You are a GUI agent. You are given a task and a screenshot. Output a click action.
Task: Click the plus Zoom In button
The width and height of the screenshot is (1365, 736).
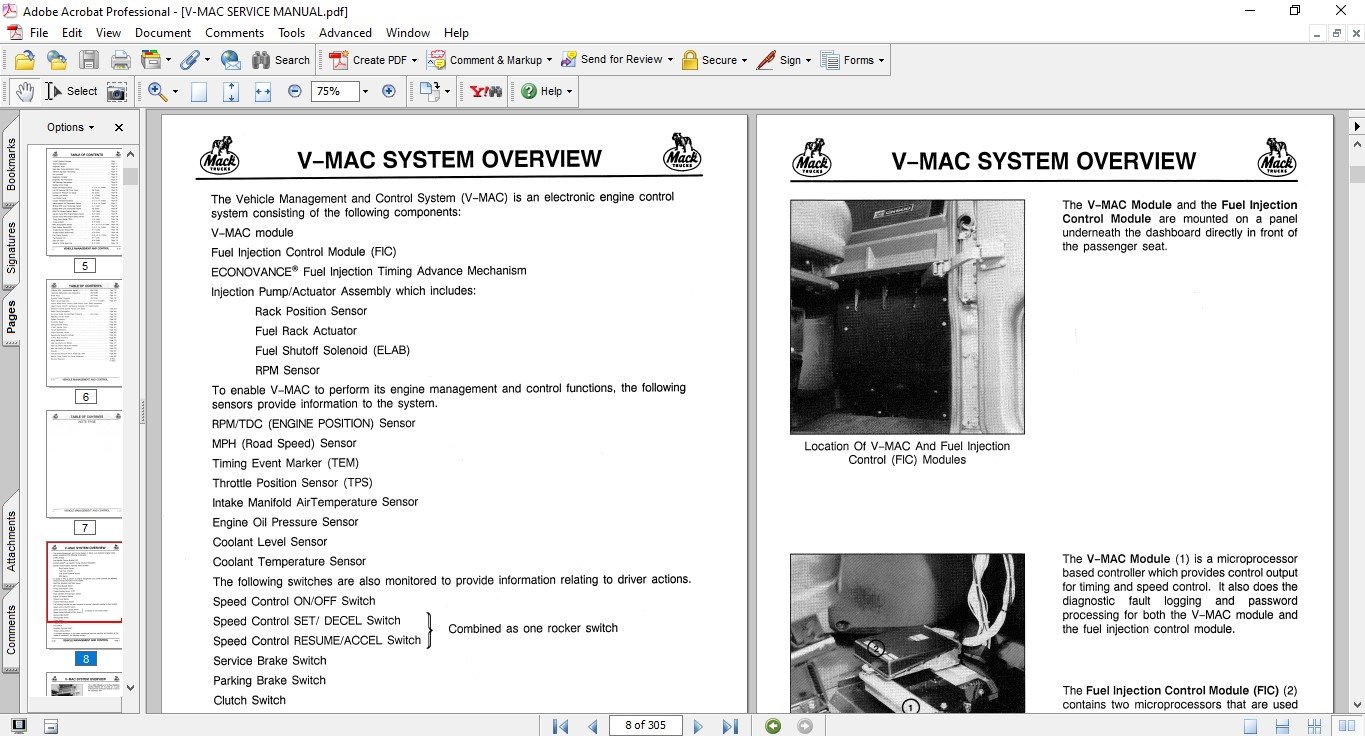(x=389, y=91)
